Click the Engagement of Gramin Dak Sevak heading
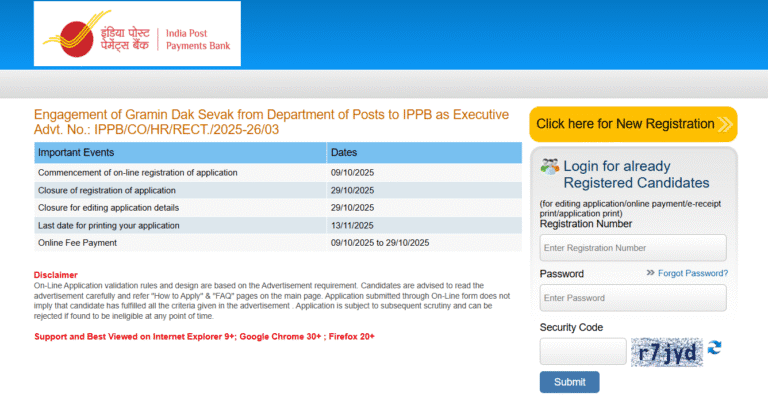The height and width of the screenshot is (408, 768). (x=272, y=114)
